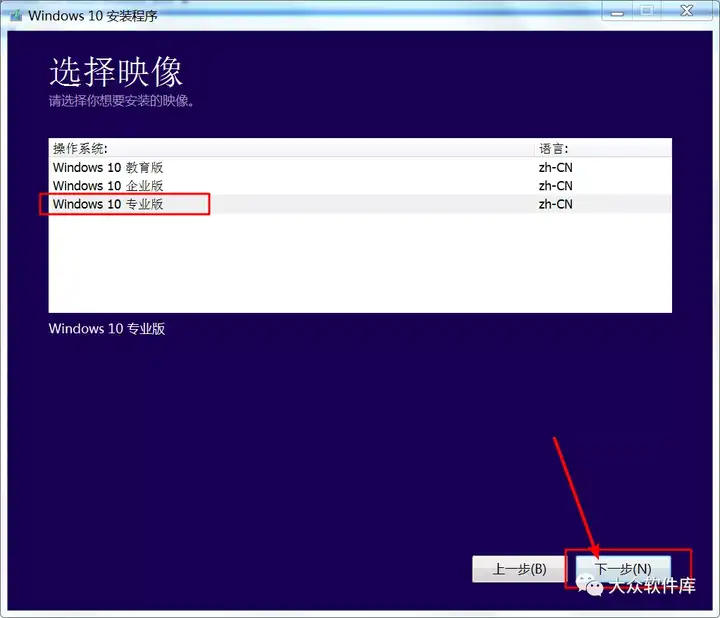This screenshot has width=720, height=618.
Task: Select Windows 10 教育版 in the list
Action: (x=360, y=168)
